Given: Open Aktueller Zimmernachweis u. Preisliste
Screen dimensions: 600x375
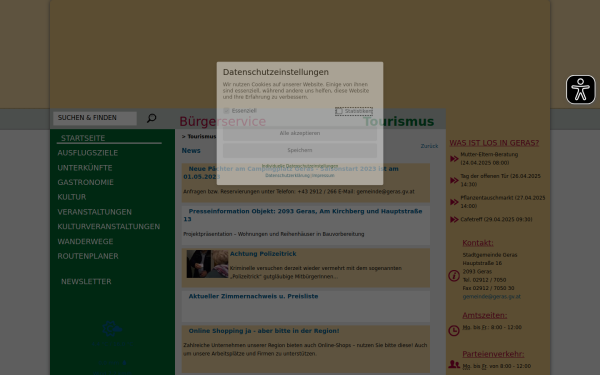Looking at the screenshot, I should (253, 296).
